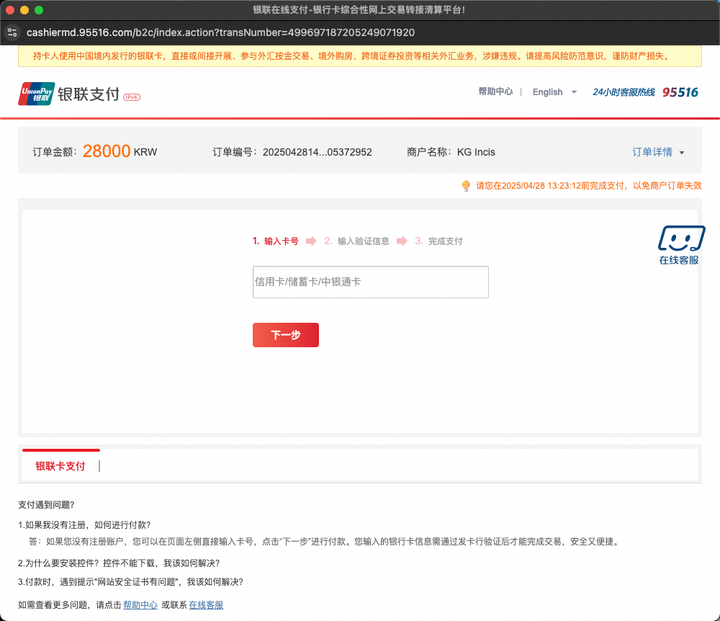720x621 pixels.
Task: Open the 在线客服 link at page bottom
Action: (206, 605)
